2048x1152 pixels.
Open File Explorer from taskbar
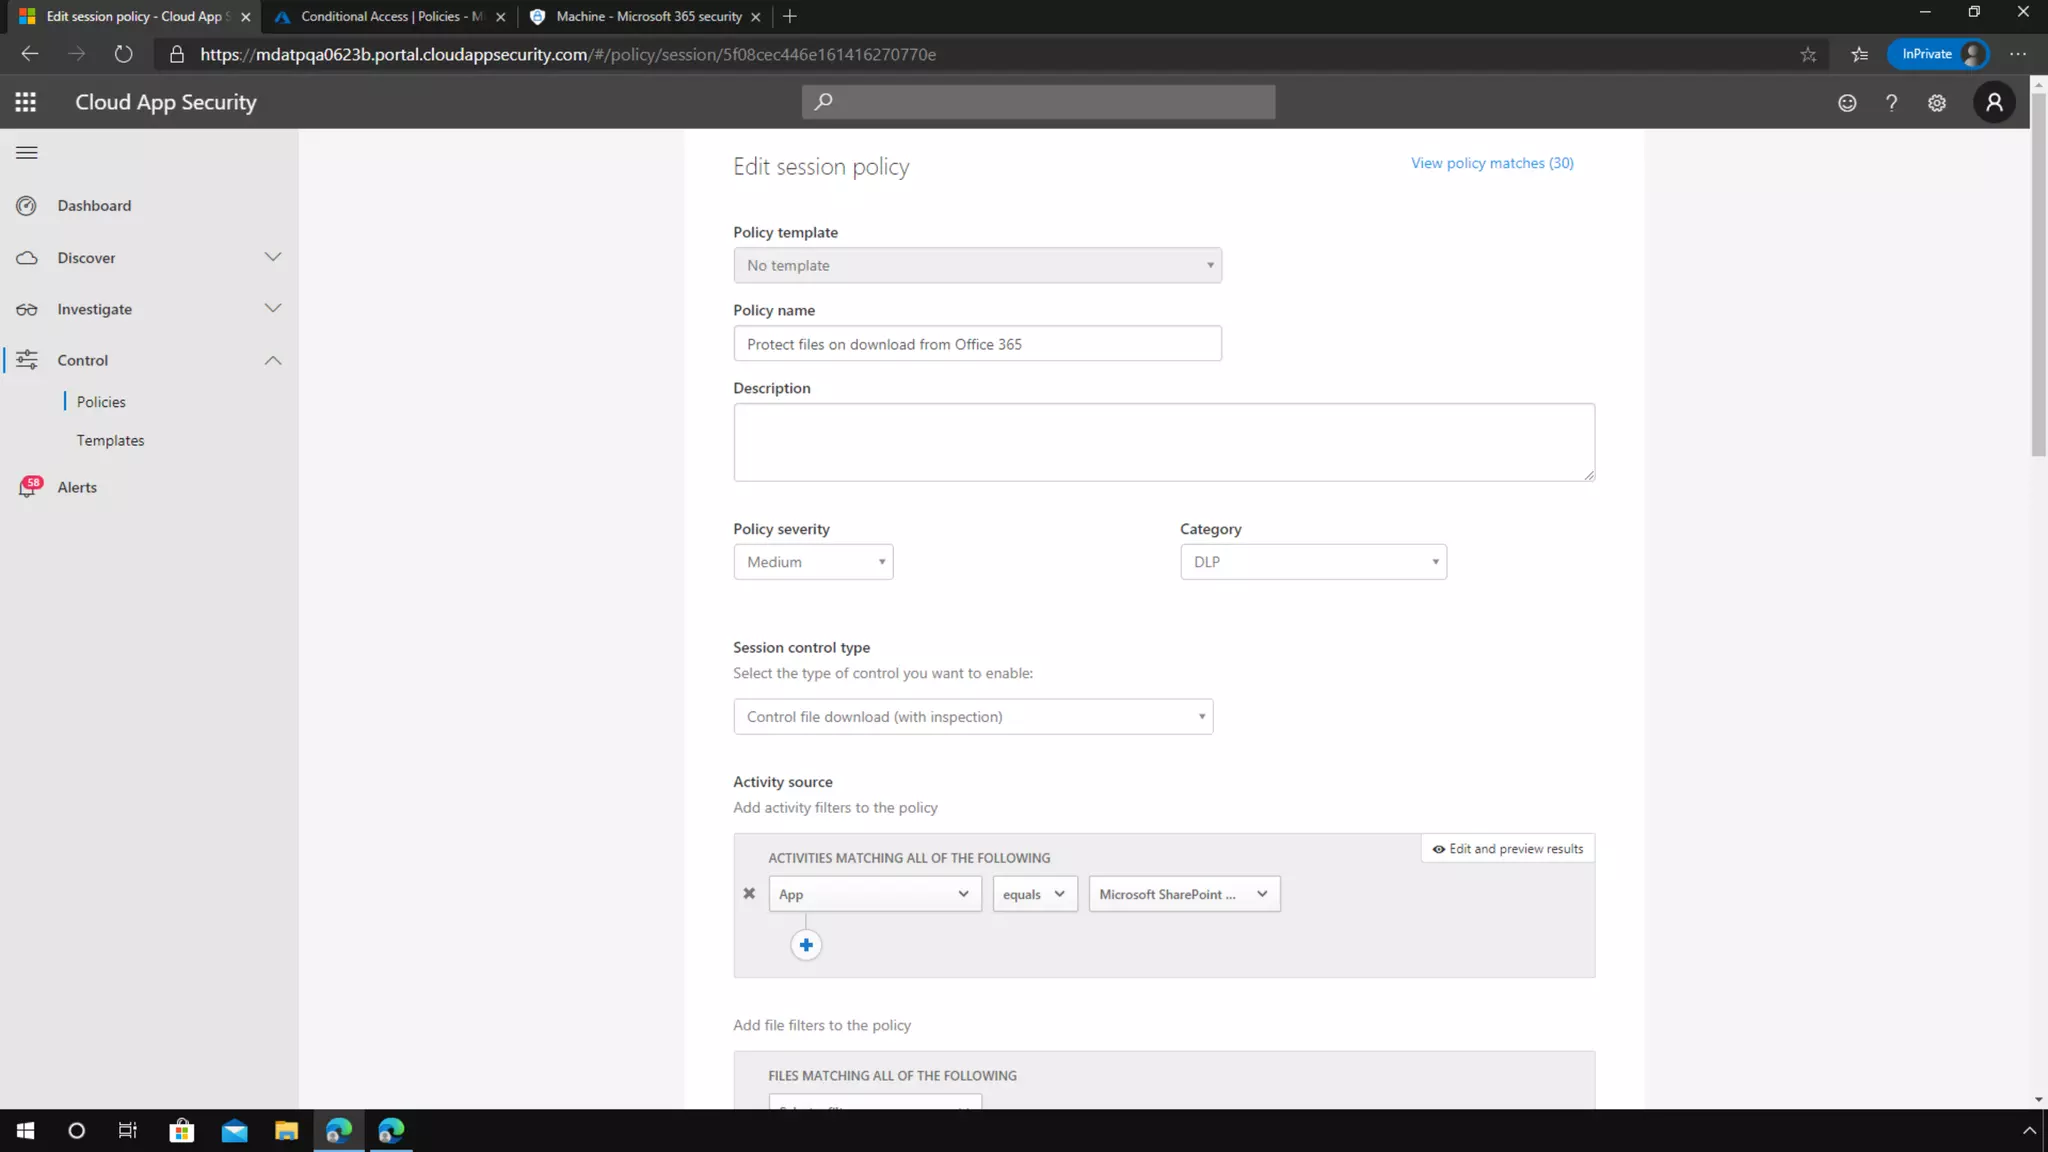(x=287, y=1131)
